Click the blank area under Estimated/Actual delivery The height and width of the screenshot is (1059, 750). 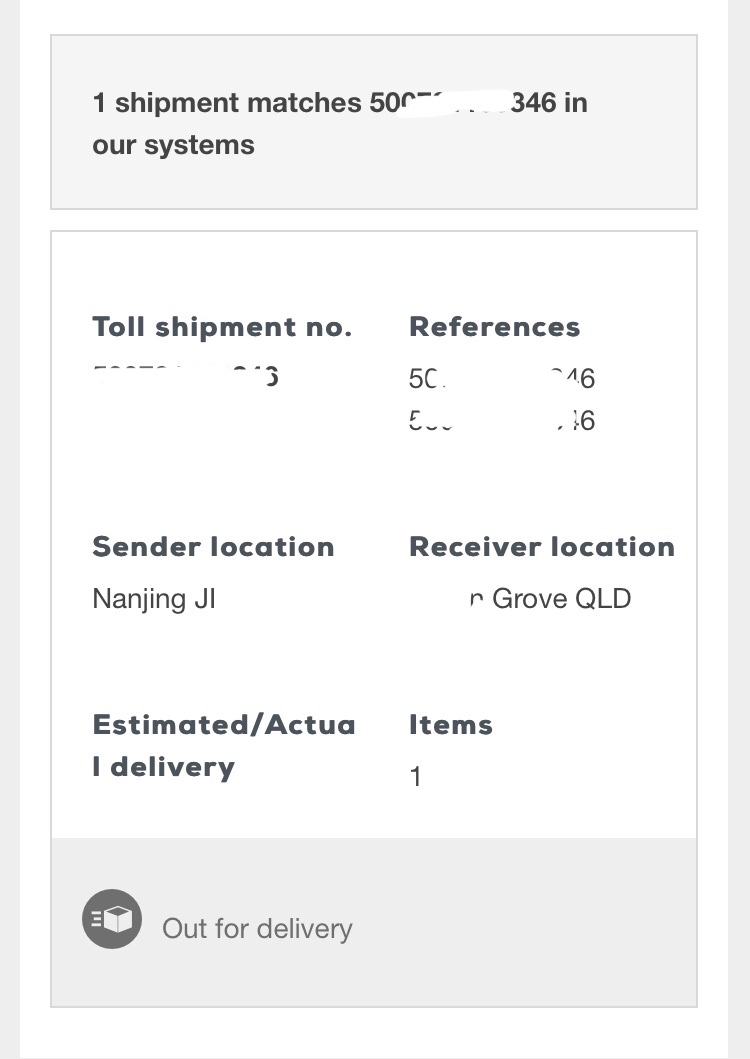coord(224,805)
